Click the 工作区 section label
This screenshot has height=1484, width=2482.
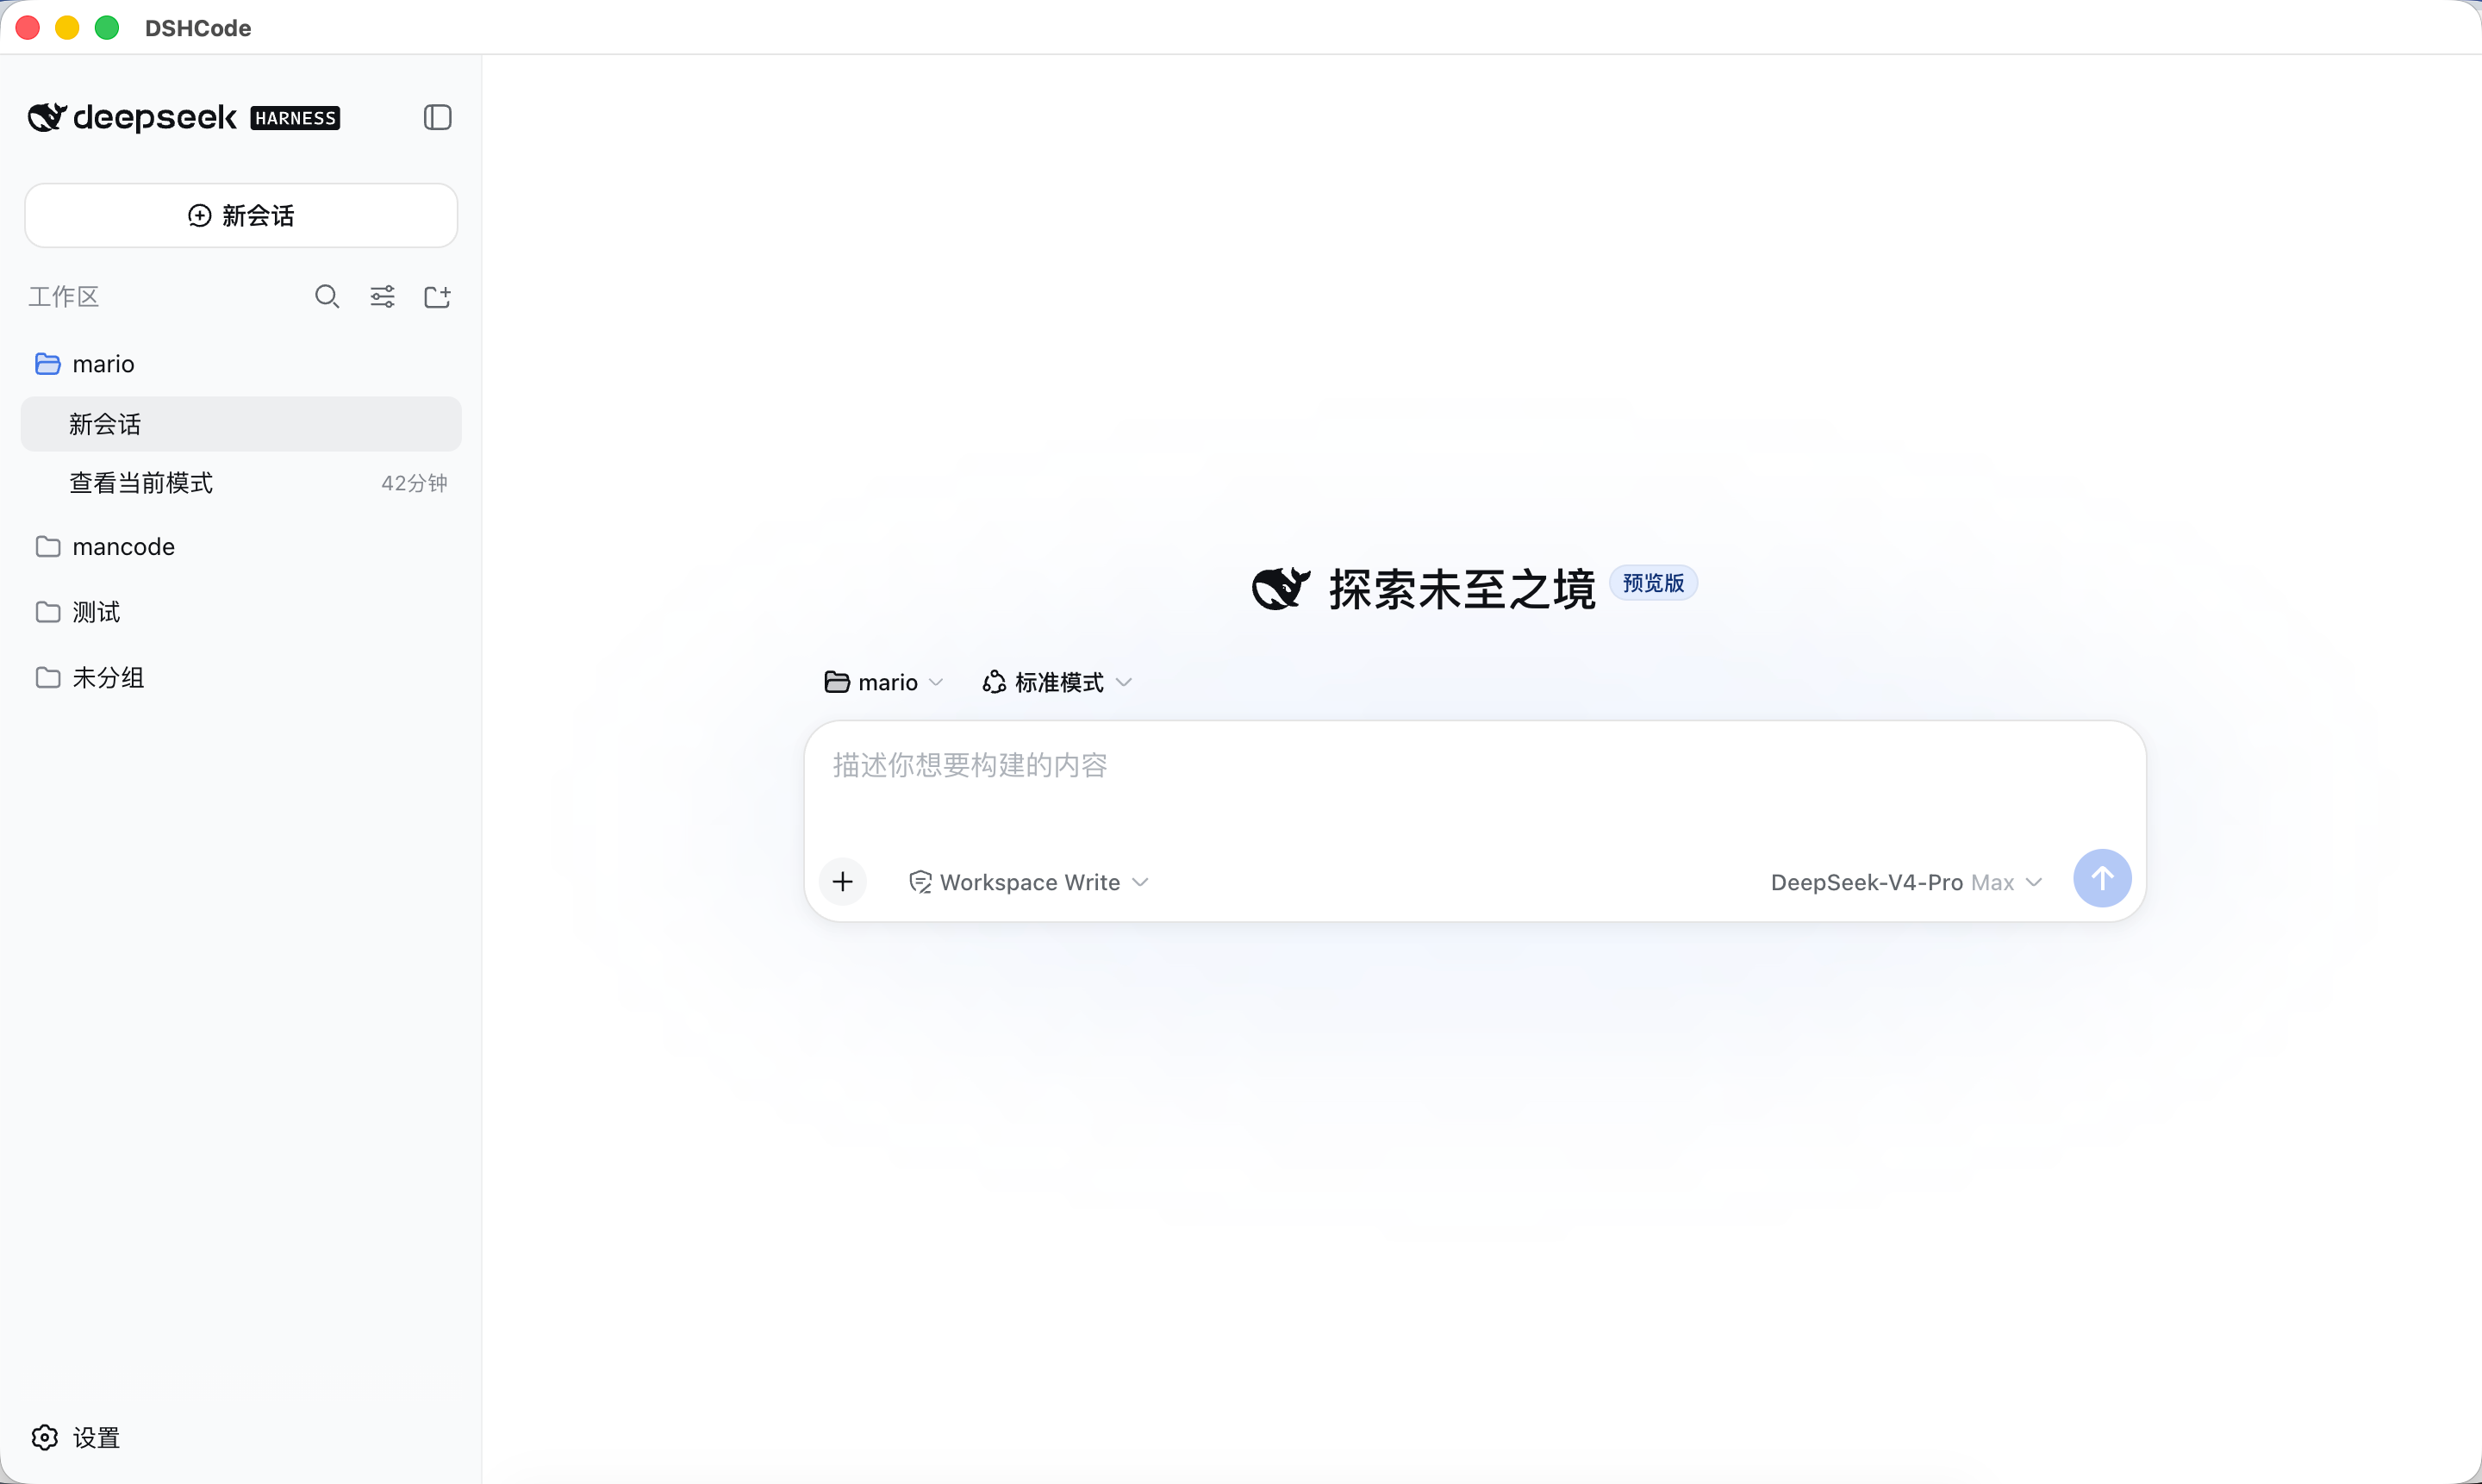(x=64, y=296)
